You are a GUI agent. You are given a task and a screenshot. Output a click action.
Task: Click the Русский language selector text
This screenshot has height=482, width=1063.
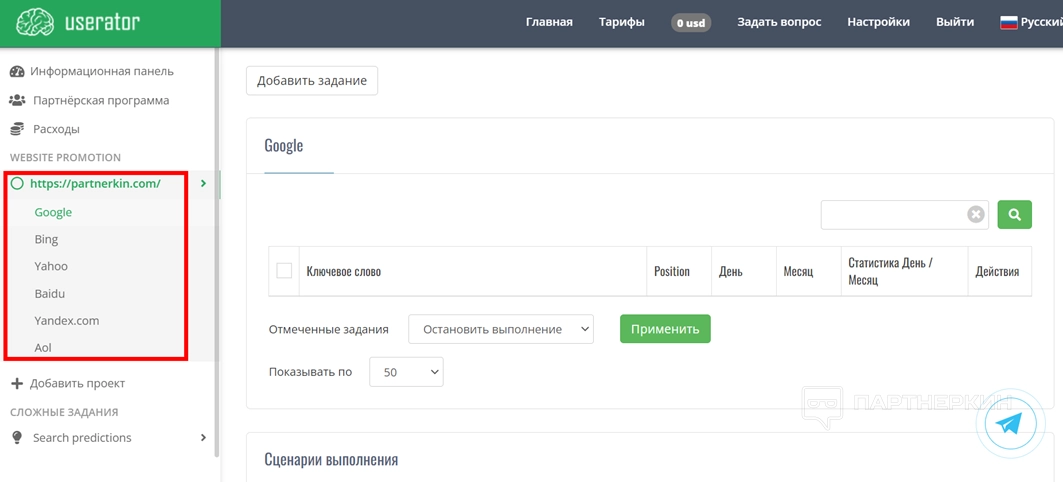click(x=1042, y=22)
